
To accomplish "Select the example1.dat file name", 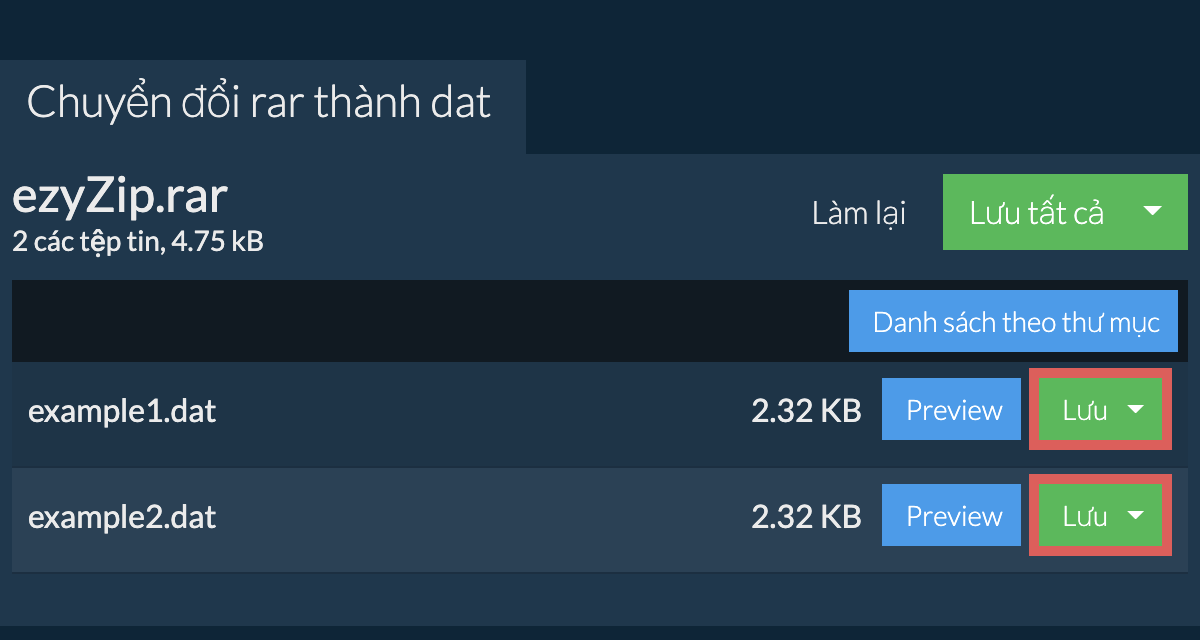I will 122,411.
